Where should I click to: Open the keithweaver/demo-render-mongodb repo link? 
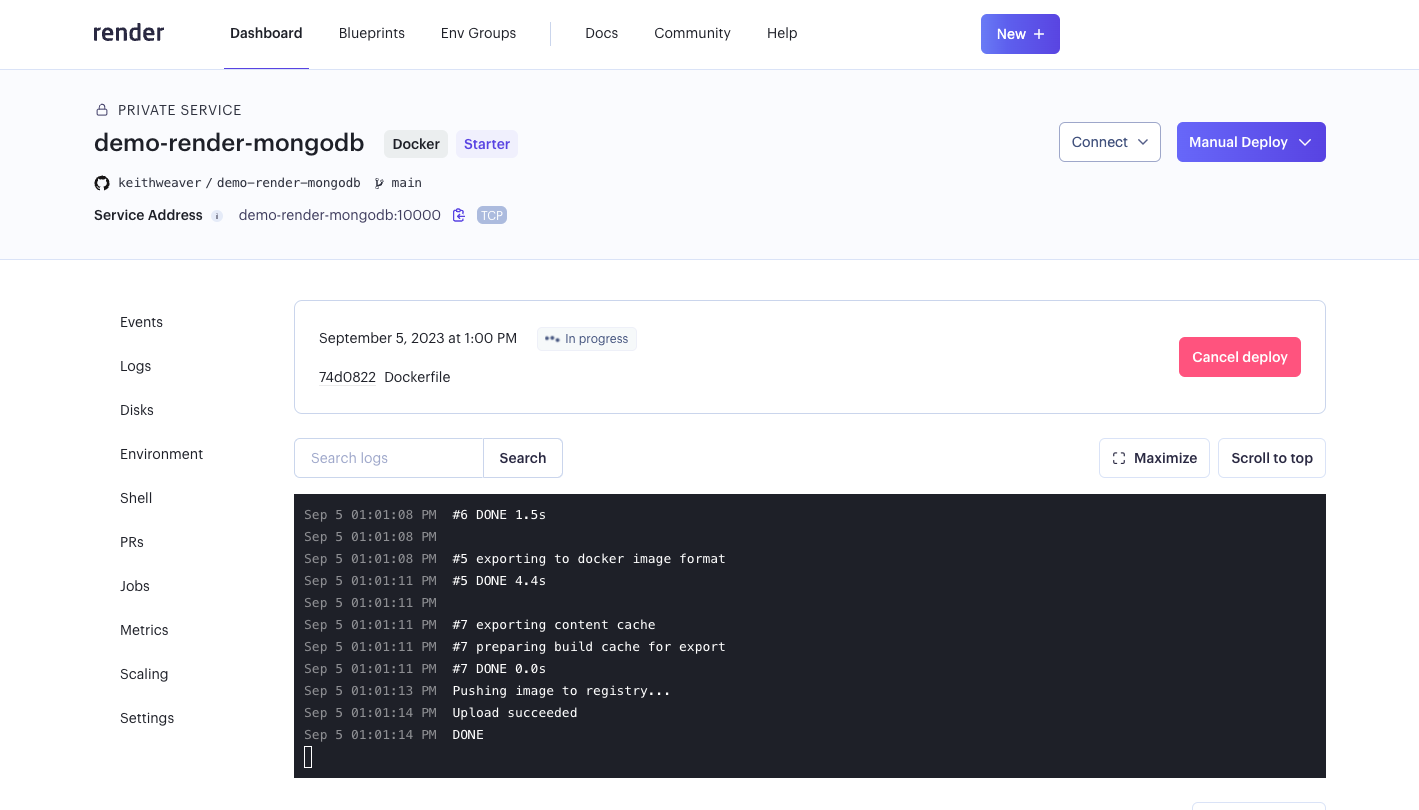239,183
